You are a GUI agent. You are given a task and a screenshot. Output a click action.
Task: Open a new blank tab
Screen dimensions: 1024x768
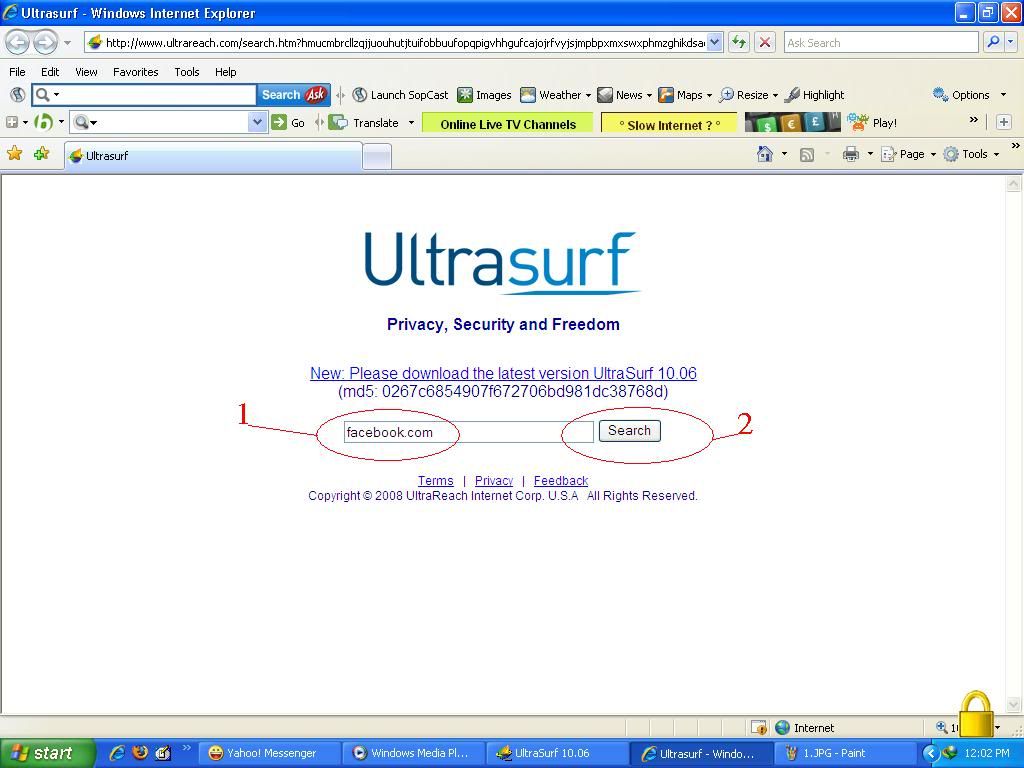(x=377, y=157)
